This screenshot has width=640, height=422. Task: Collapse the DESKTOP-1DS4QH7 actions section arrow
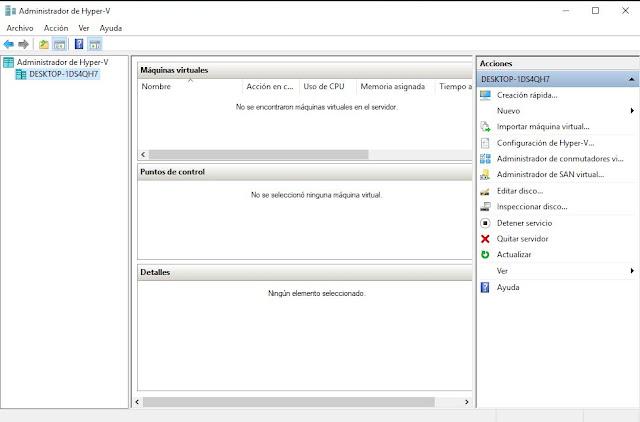(632, 79)
